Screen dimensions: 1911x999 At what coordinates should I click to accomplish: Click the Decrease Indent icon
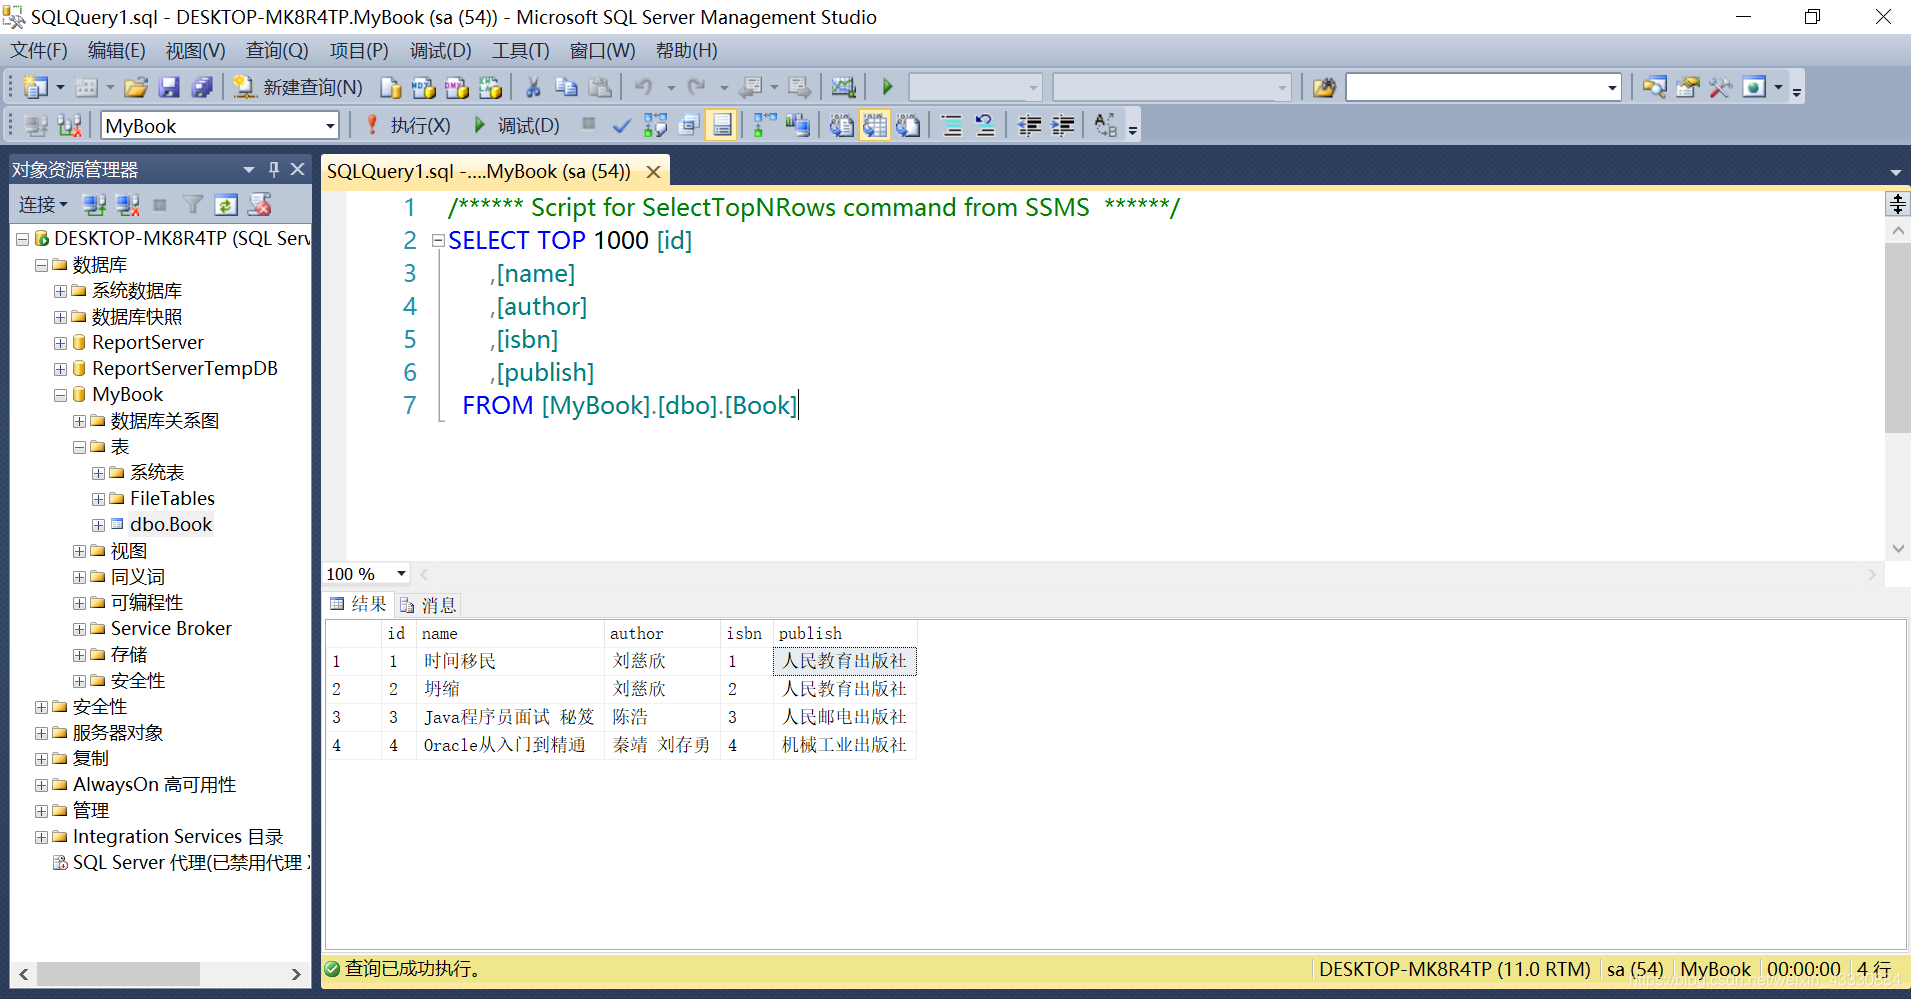1029,125
